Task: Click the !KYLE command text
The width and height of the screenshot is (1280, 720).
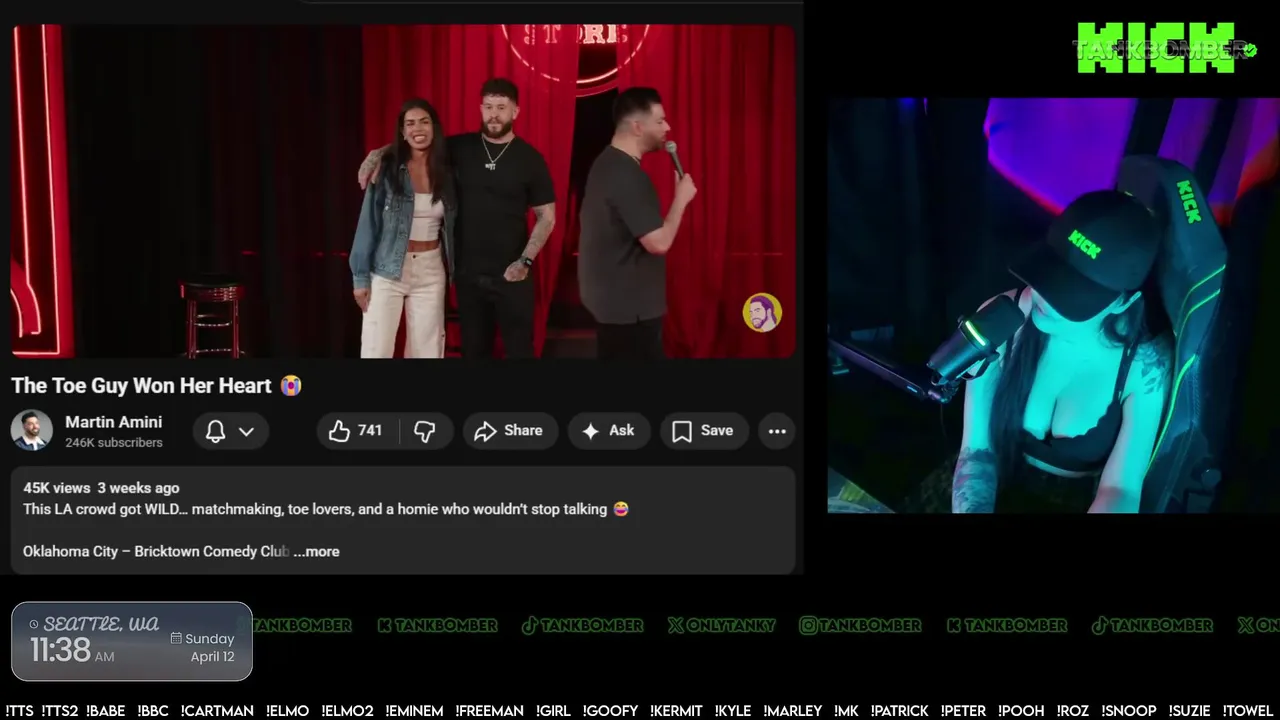Action: (733, 711)
